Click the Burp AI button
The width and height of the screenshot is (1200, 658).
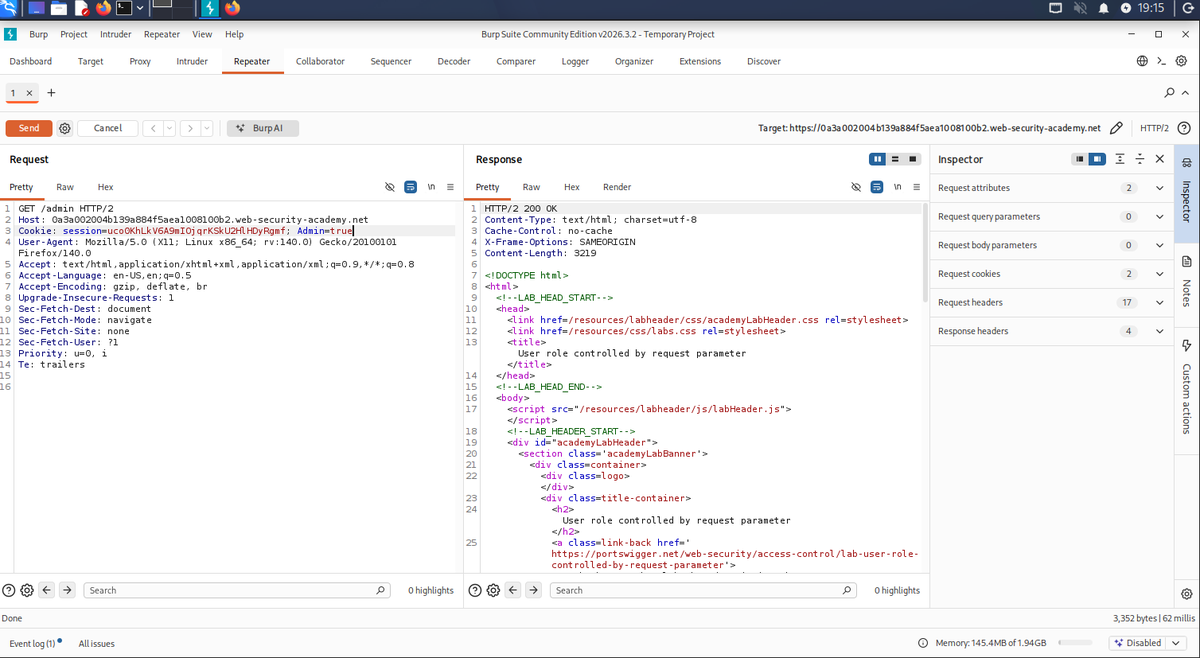coord(263,128)
